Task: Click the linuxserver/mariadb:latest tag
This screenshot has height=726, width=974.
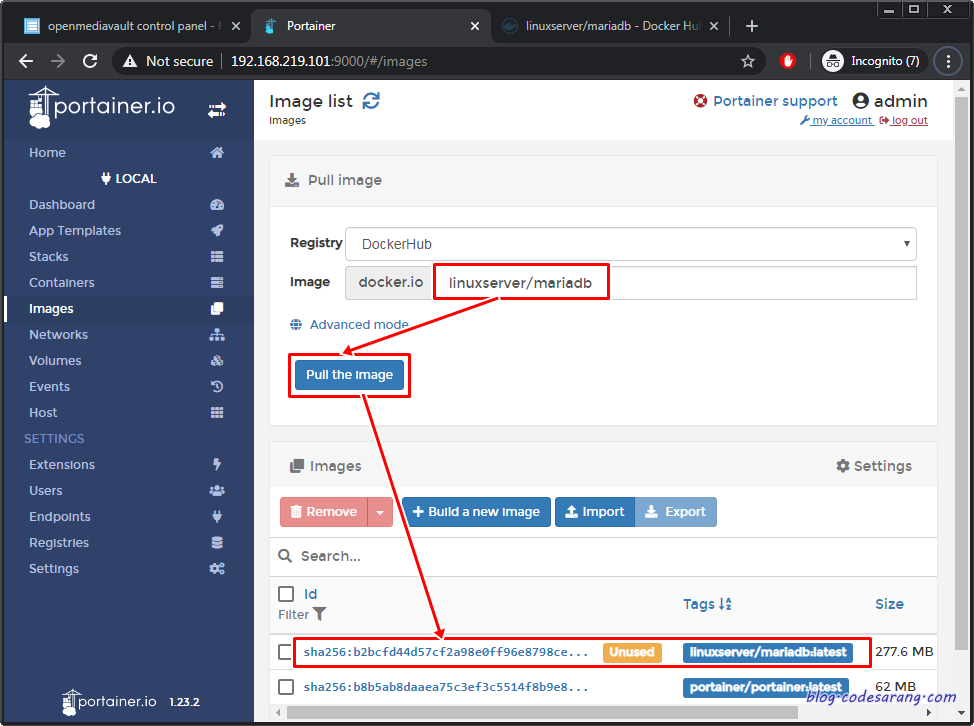Action: 768,652
